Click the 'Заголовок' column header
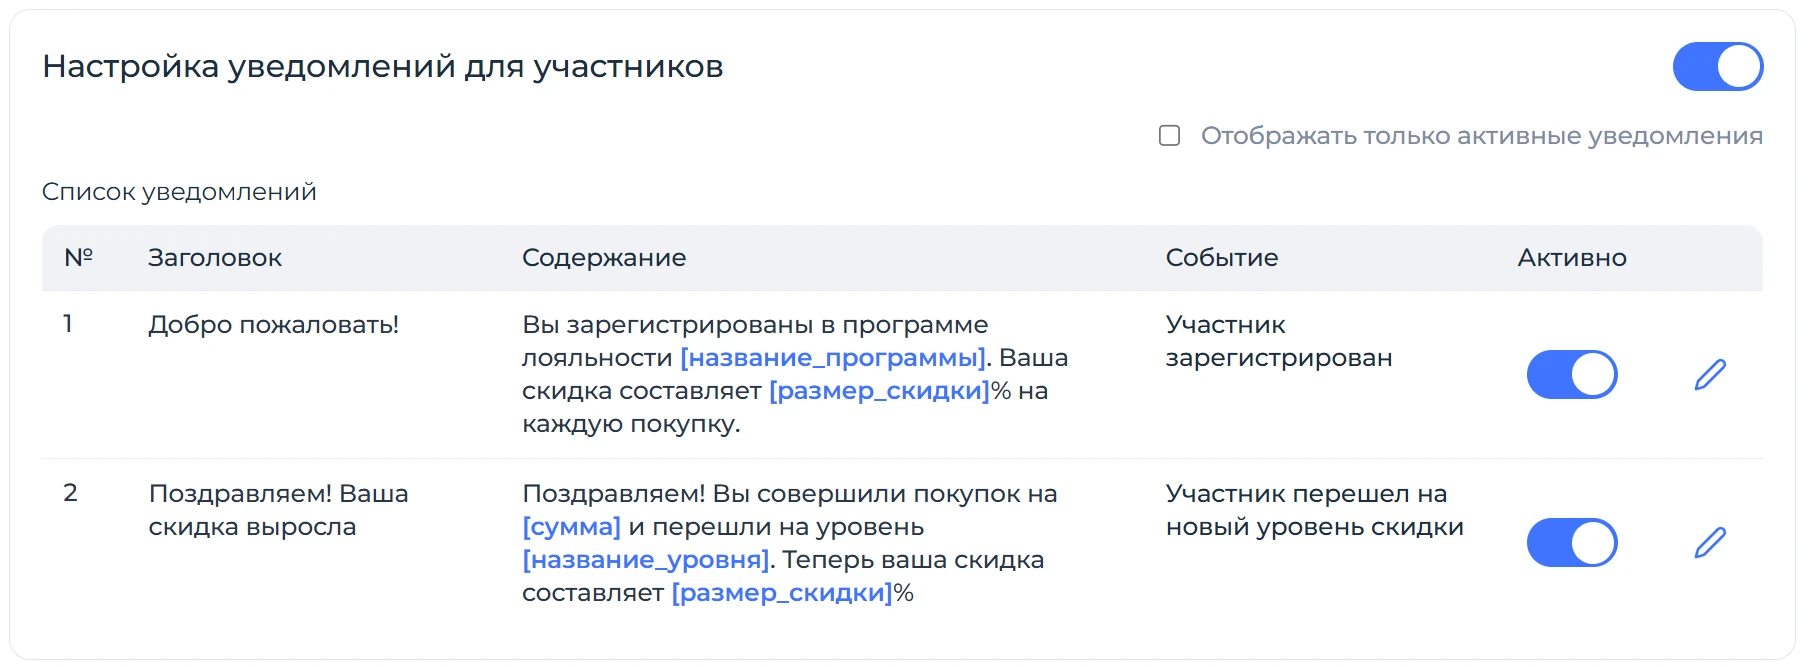Viewport: 1803px width, 668px height. [x=215, y=258]
